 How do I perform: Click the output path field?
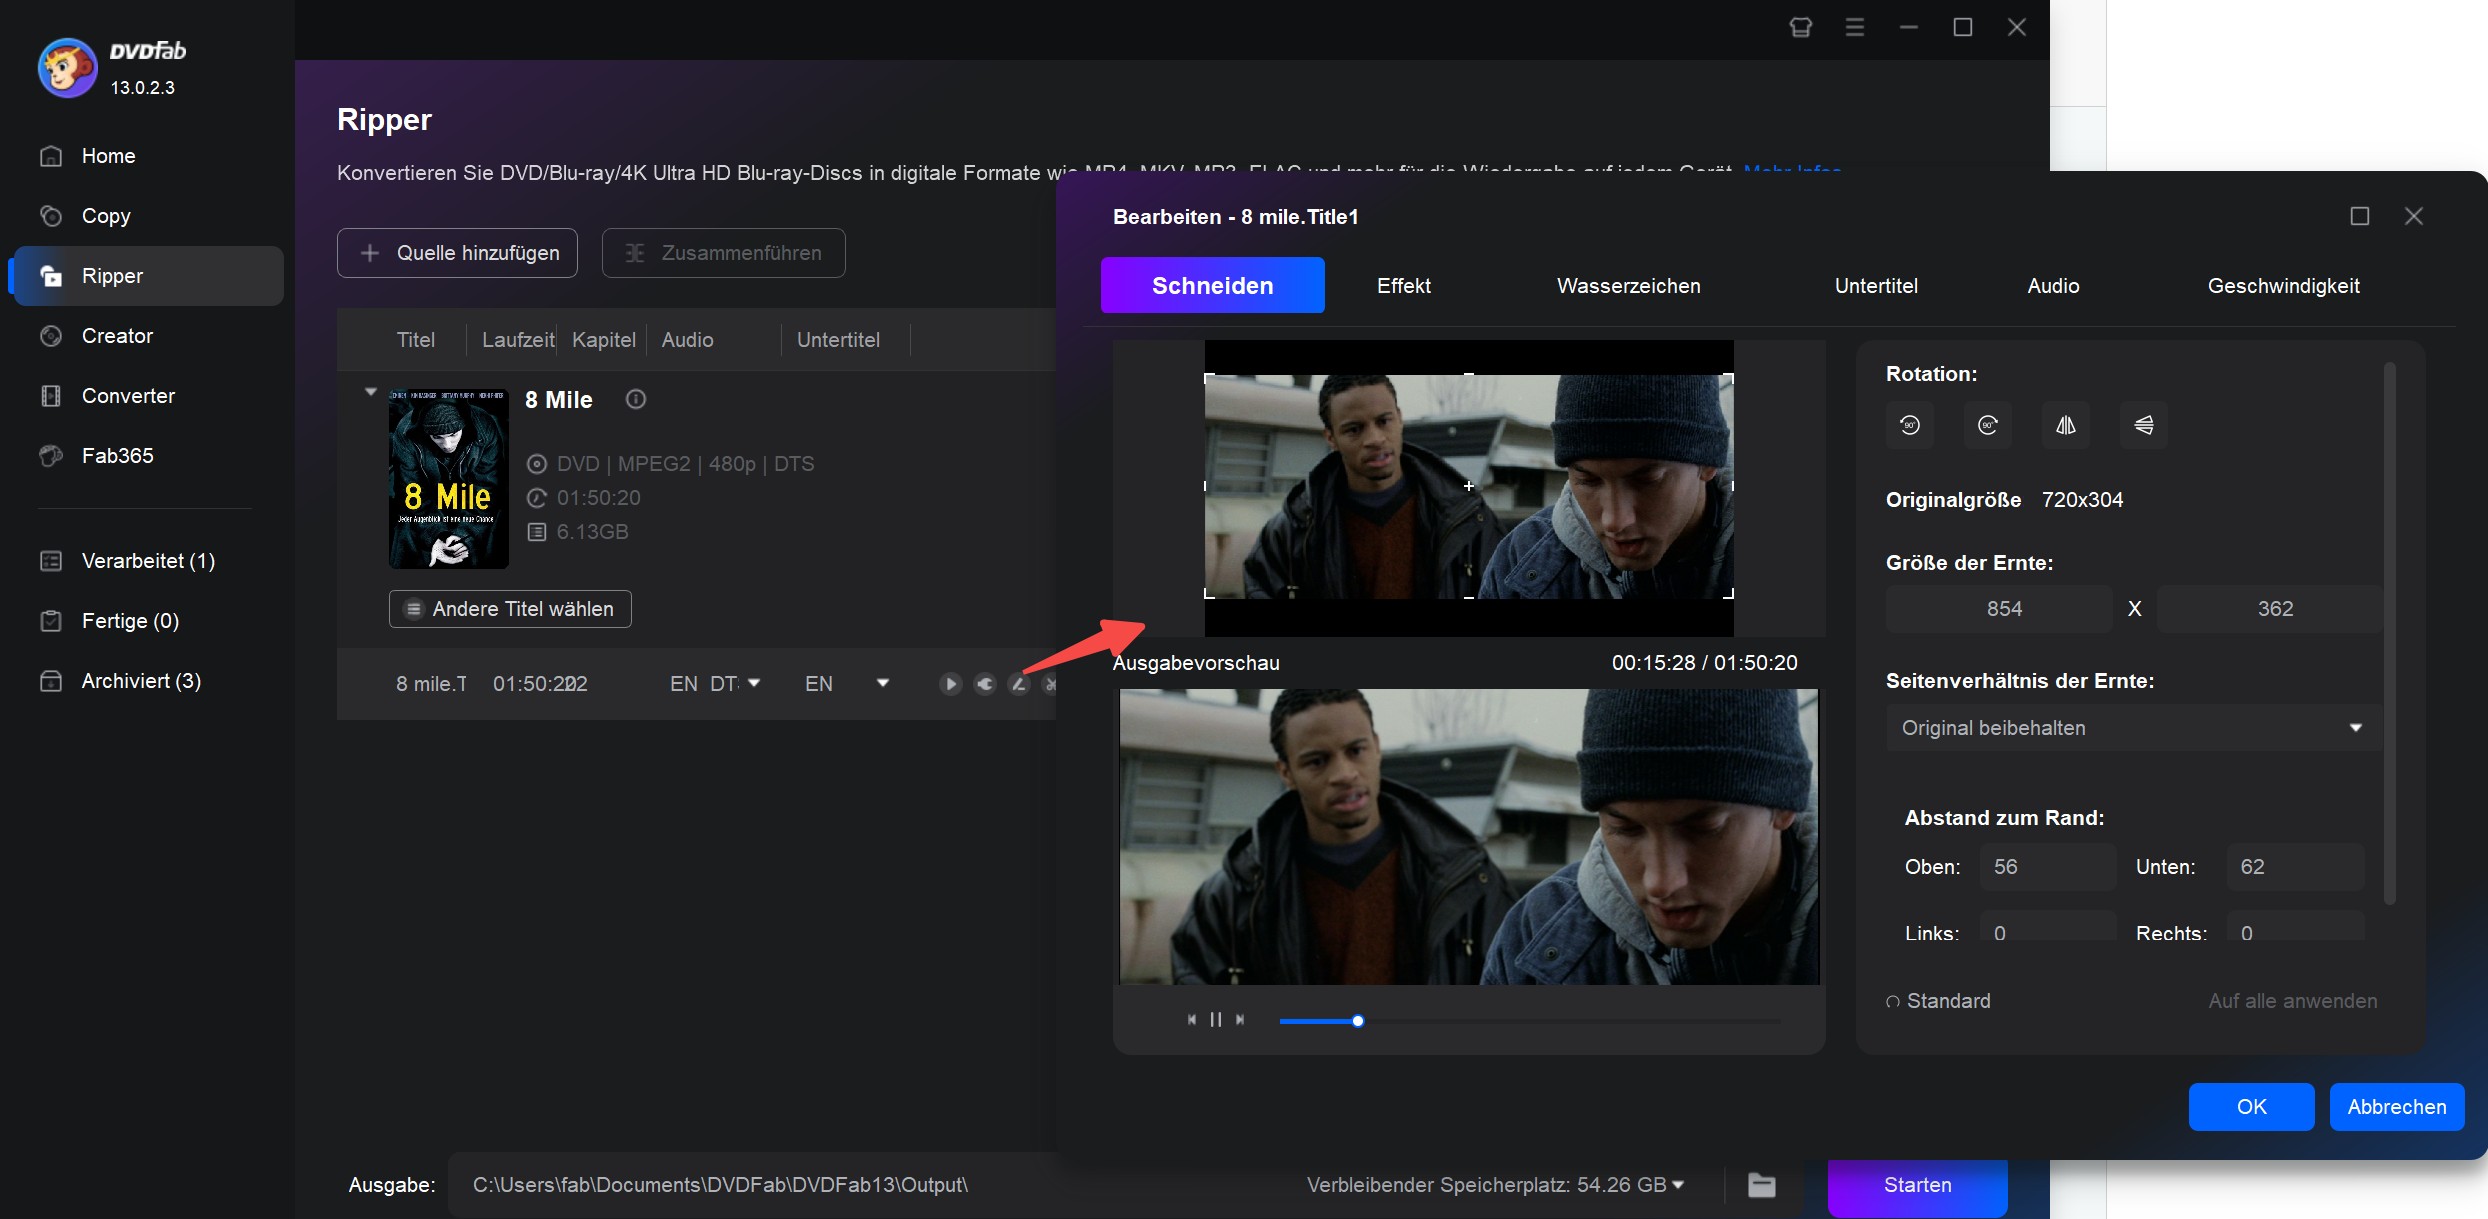click(870, 1185)
